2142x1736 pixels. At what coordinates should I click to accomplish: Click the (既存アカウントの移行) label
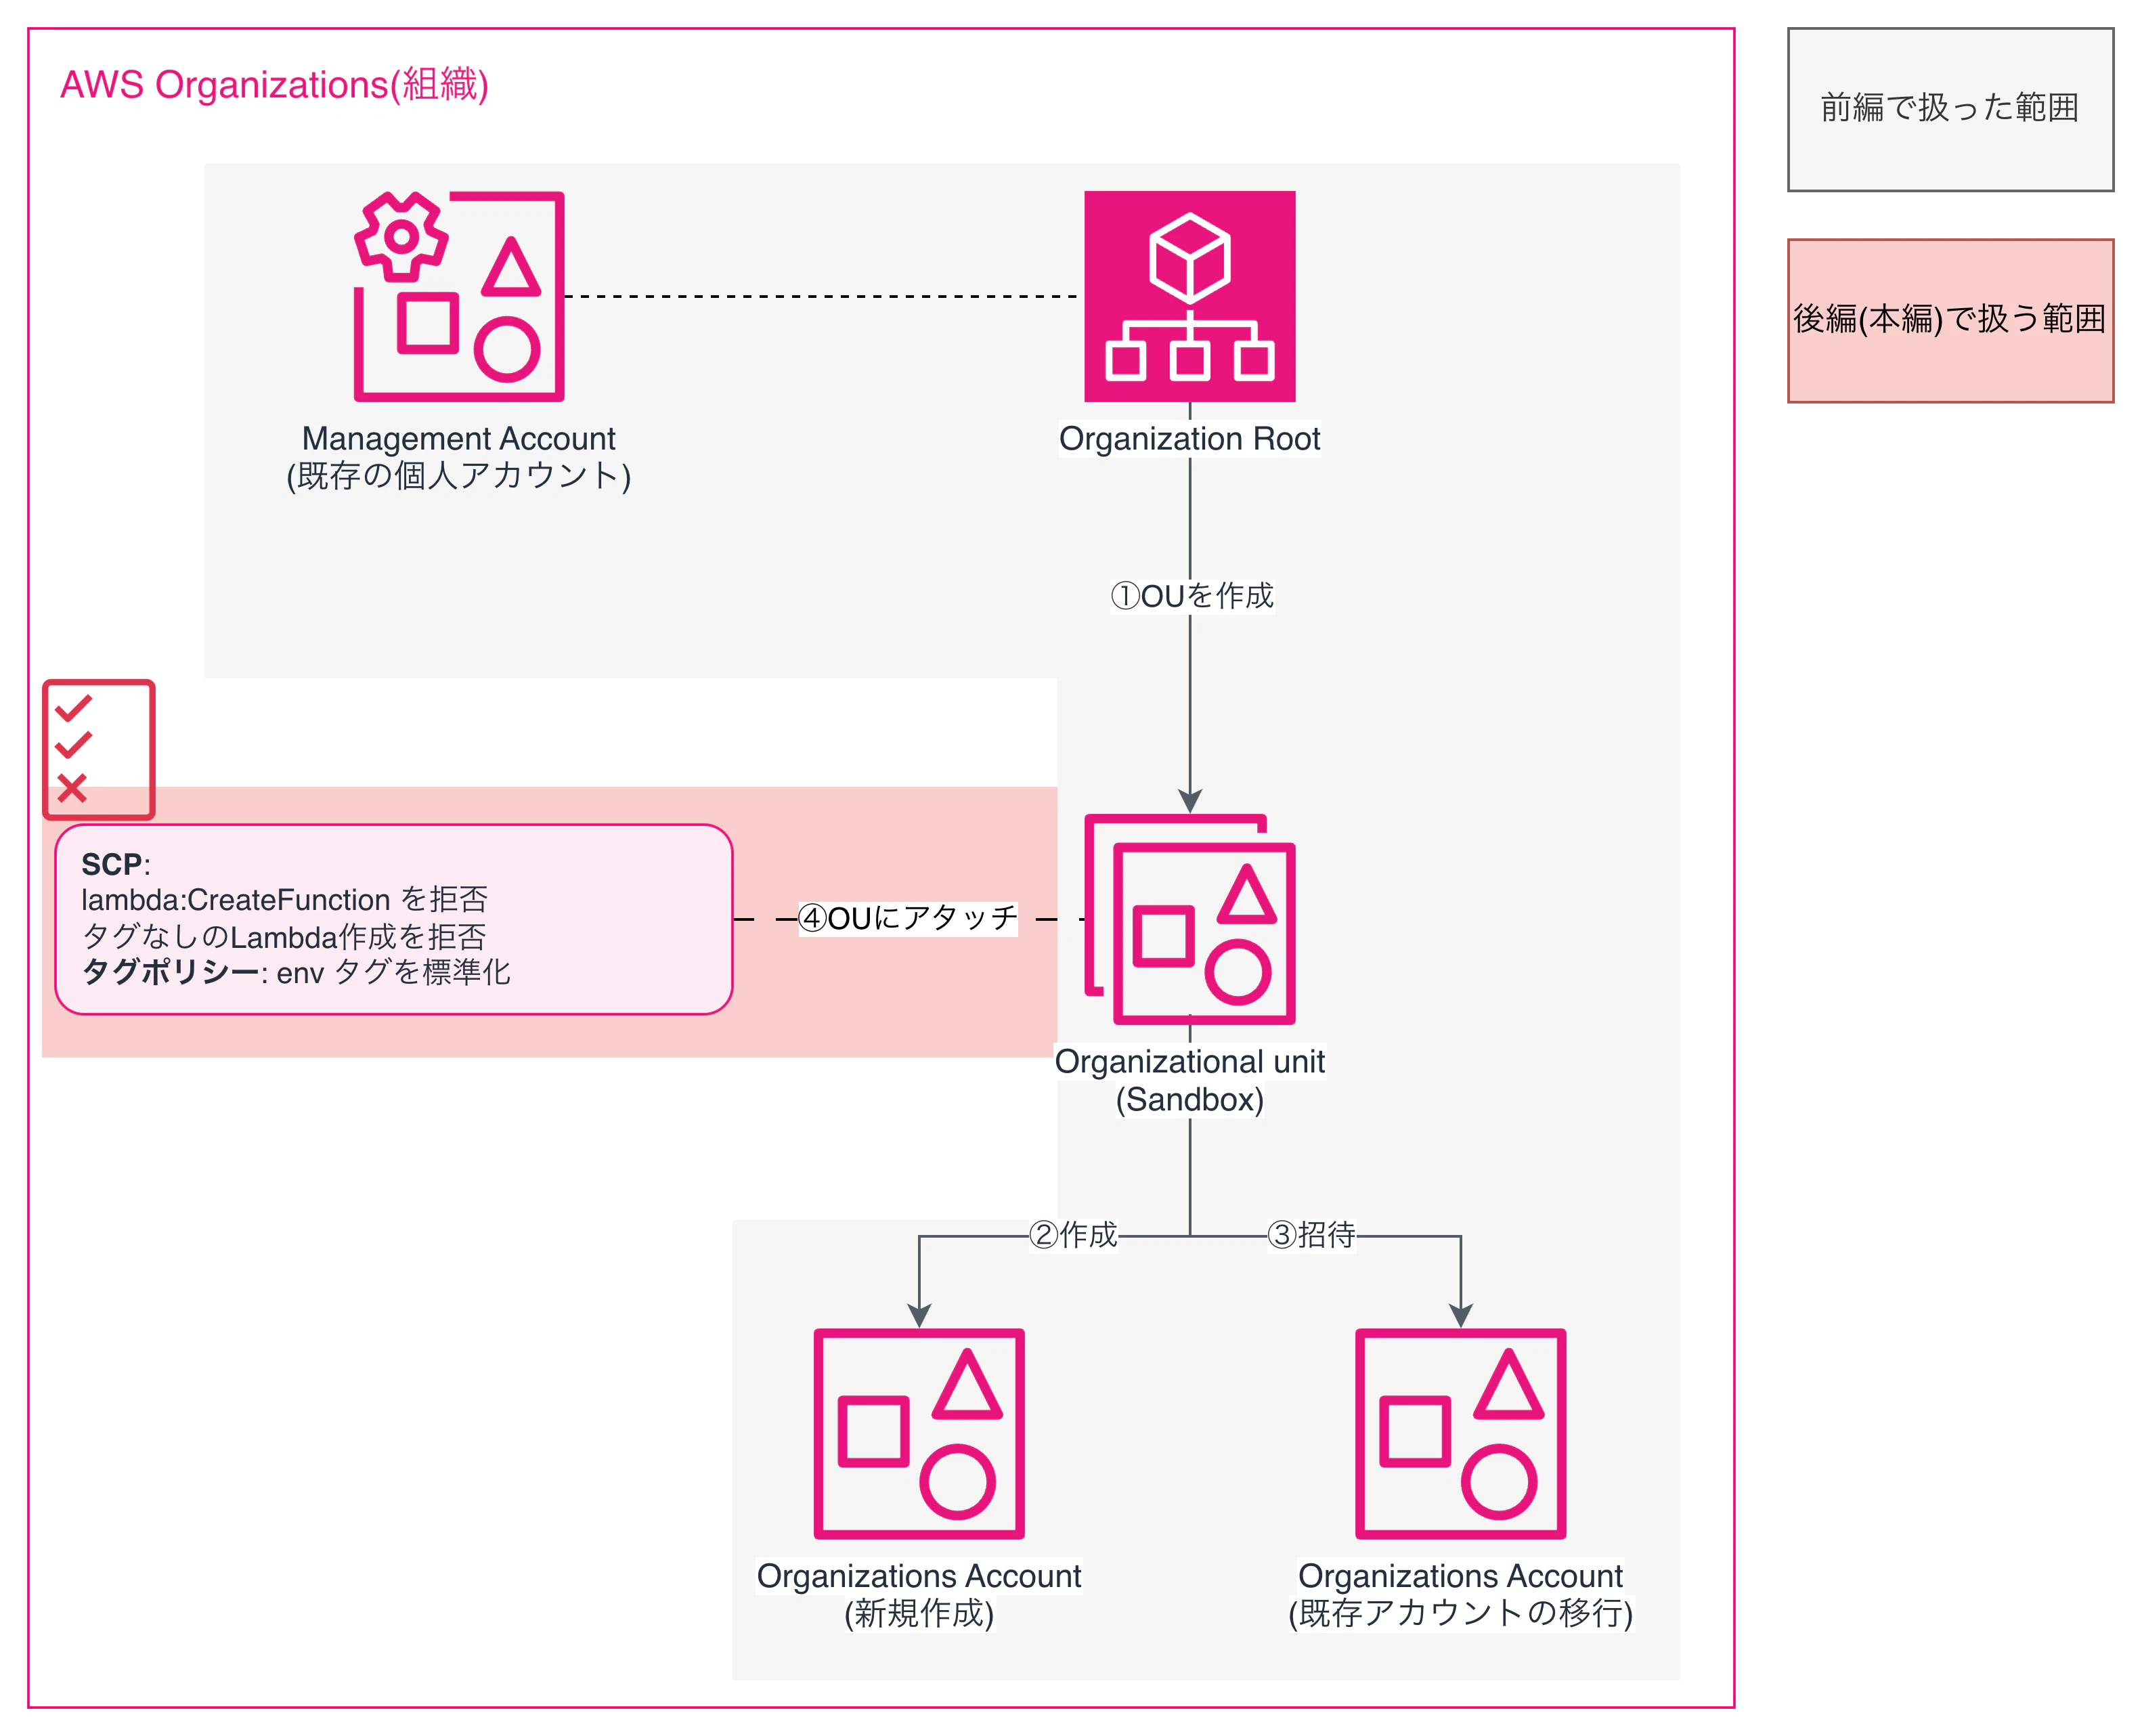pos(1460,1613)
